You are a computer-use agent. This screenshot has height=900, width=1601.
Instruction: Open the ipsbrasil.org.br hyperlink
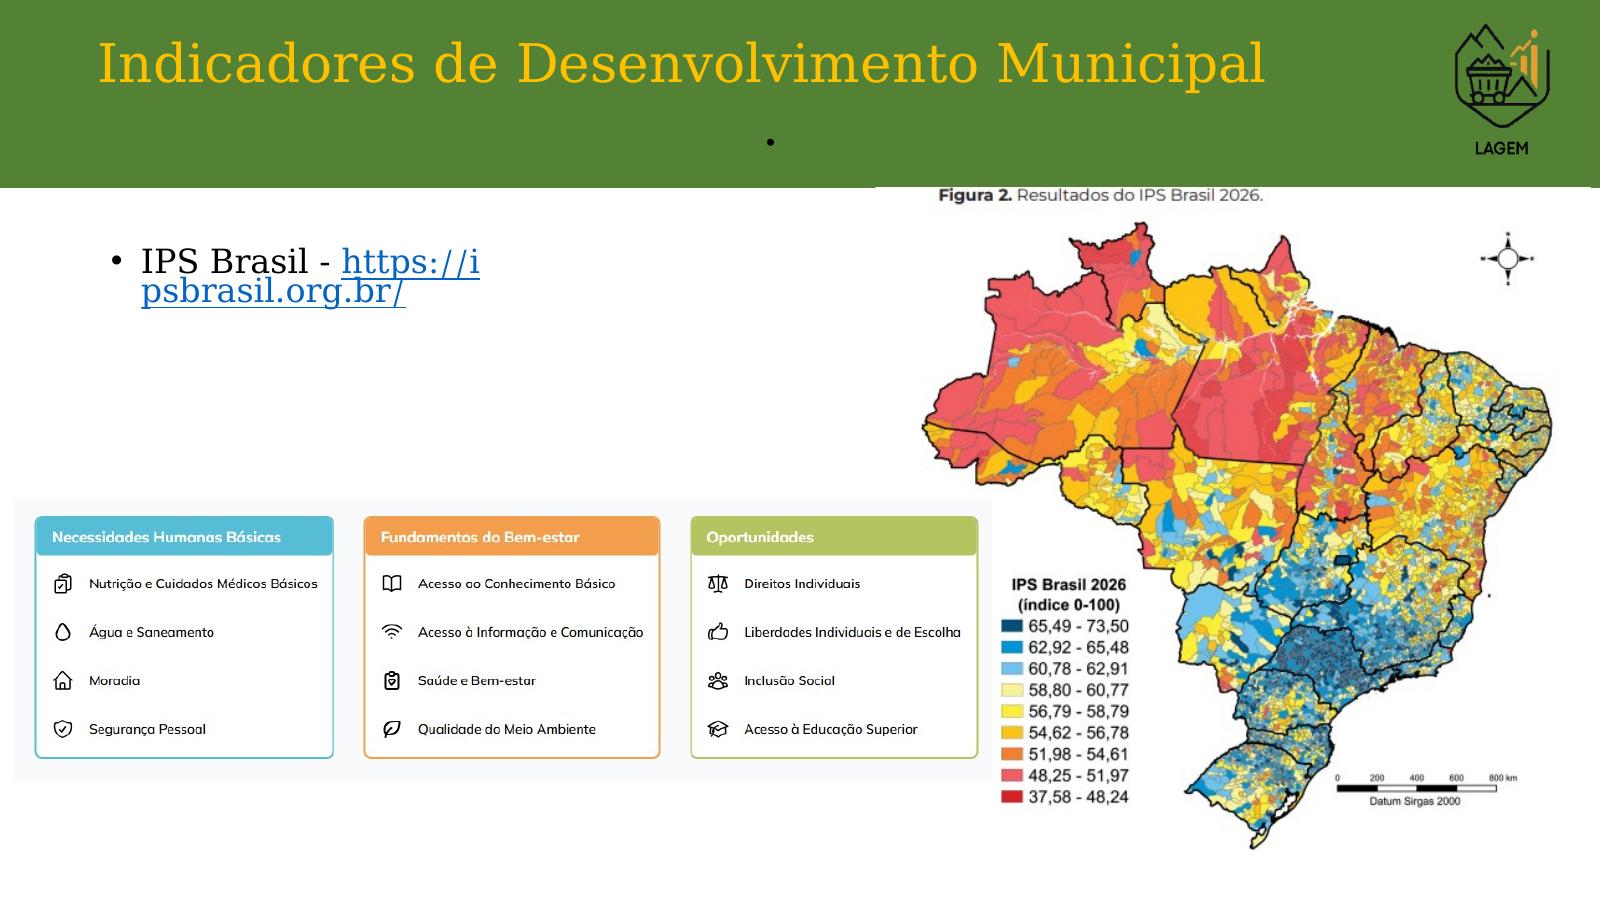coord(310,276)
